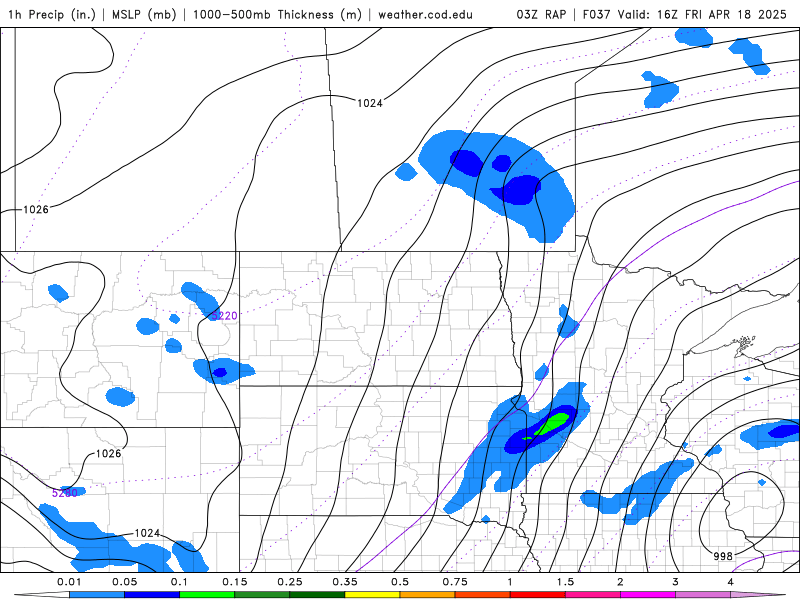Select the red 1–1.5 legend swatch
The width and height of the screenshot is (800, 600).
click(538, 595)
